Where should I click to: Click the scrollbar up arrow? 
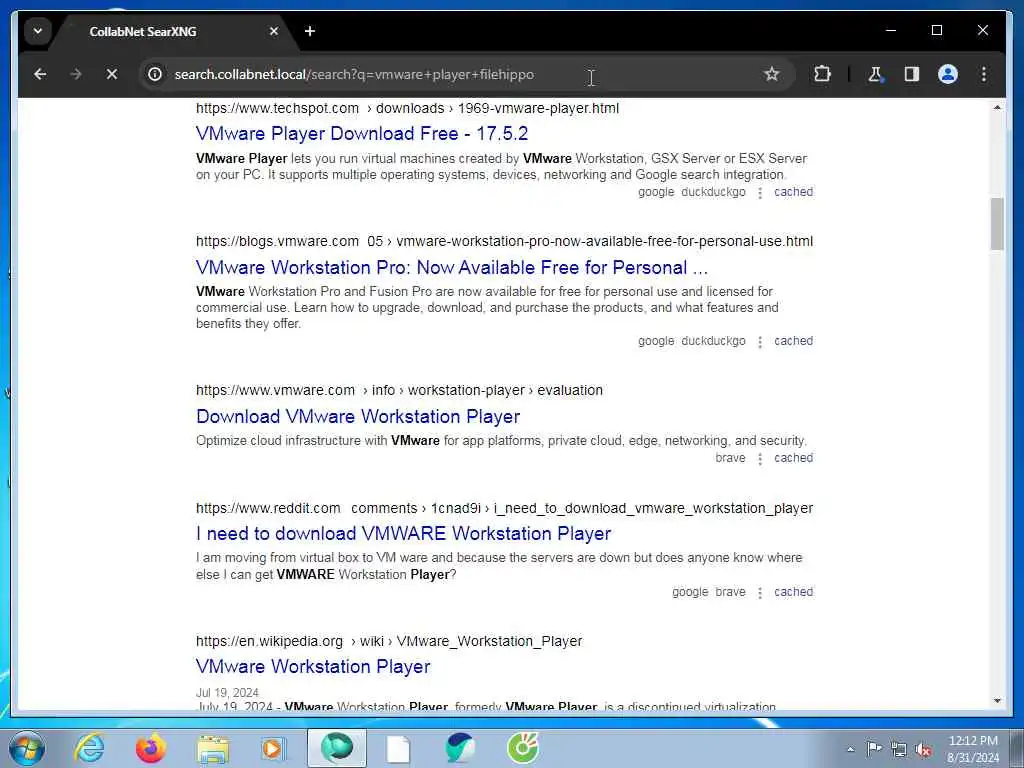pyautogui.click(x=997, y=107)
